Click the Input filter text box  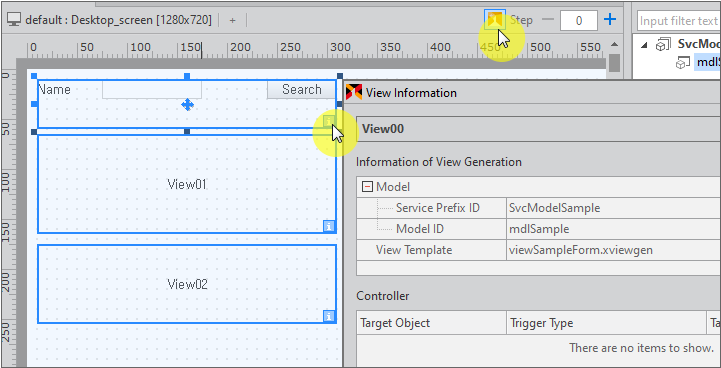[x=679, y=21]
